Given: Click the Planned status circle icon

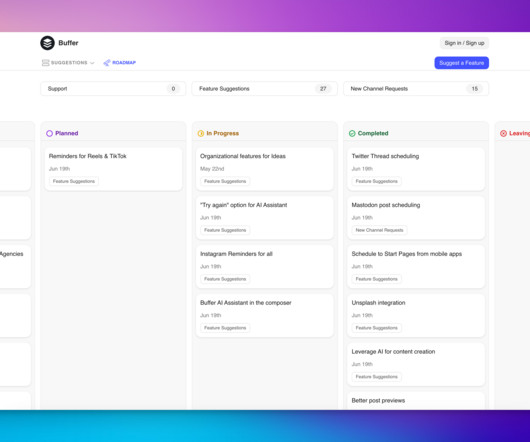Looking at the screenshot, I should click(x=49, y=133).
